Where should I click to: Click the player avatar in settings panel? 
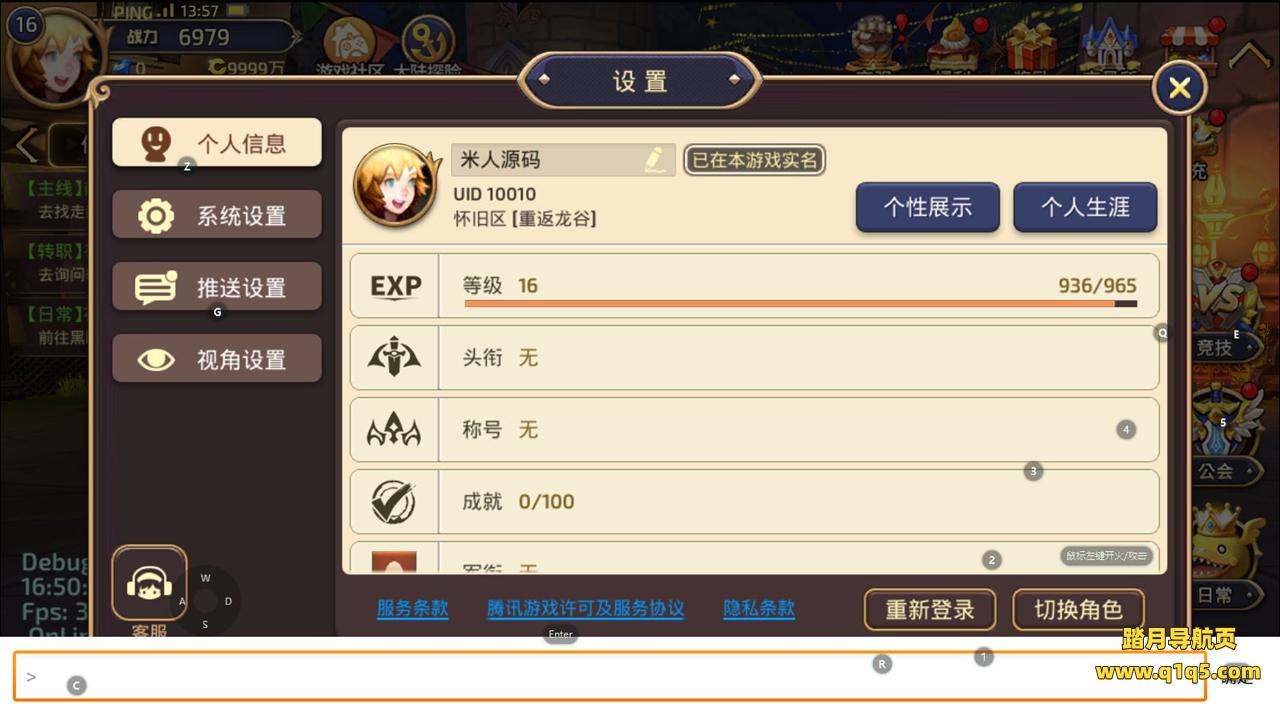pyautogui.click(x=396, y=185)
